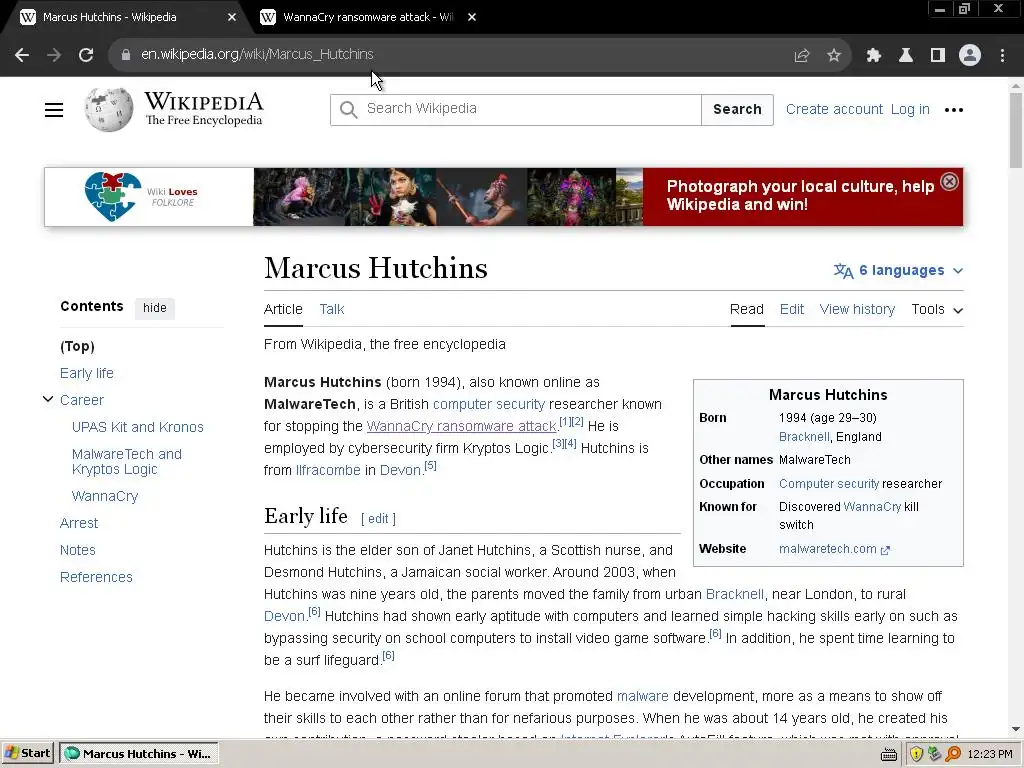
Task: Open the on-screen keyboard tray icon
Action: pos(888,755)
